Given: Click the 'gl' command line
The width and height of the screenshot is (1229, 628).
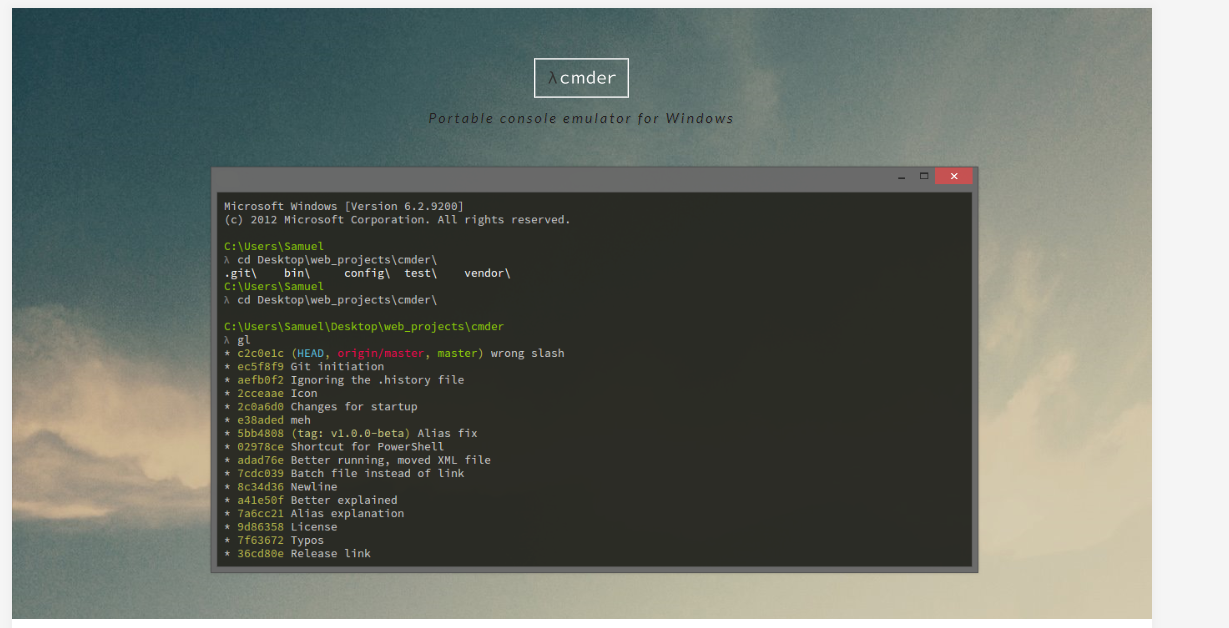Looking at the screenshot, I should tap(238, 340).
